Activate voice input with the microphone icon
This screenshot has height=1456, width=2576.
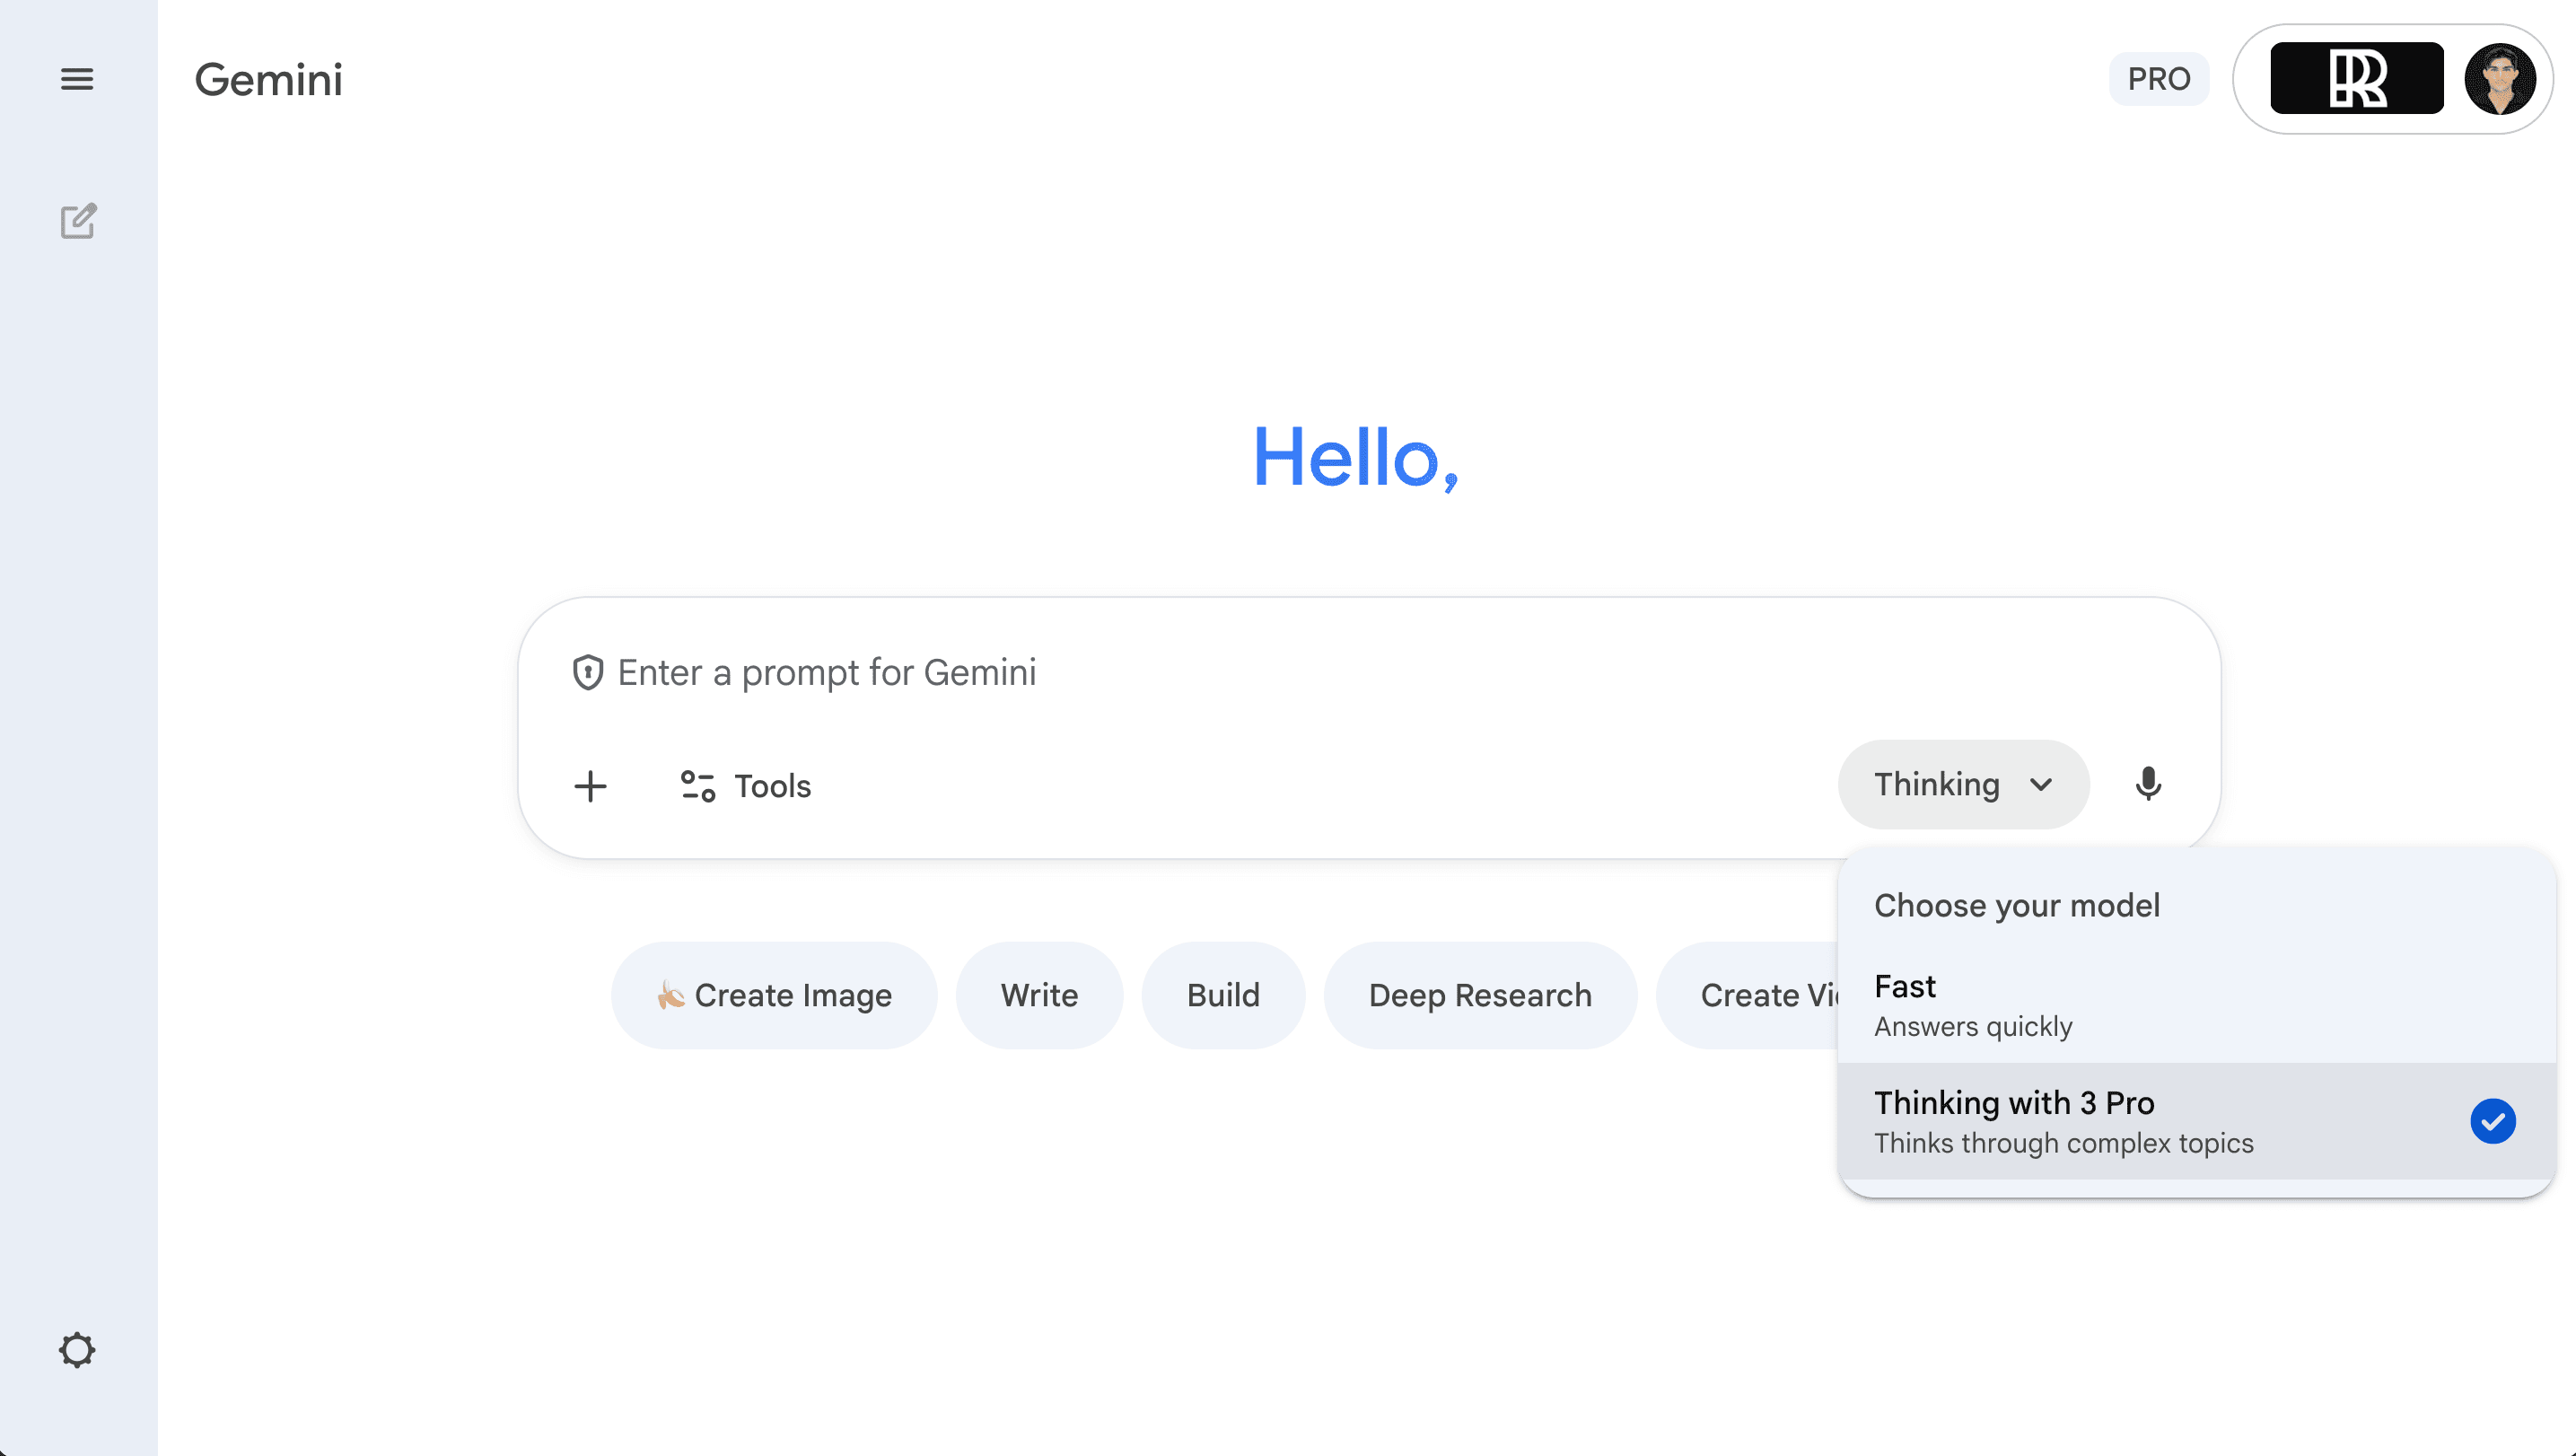(x=2149, y=785)
